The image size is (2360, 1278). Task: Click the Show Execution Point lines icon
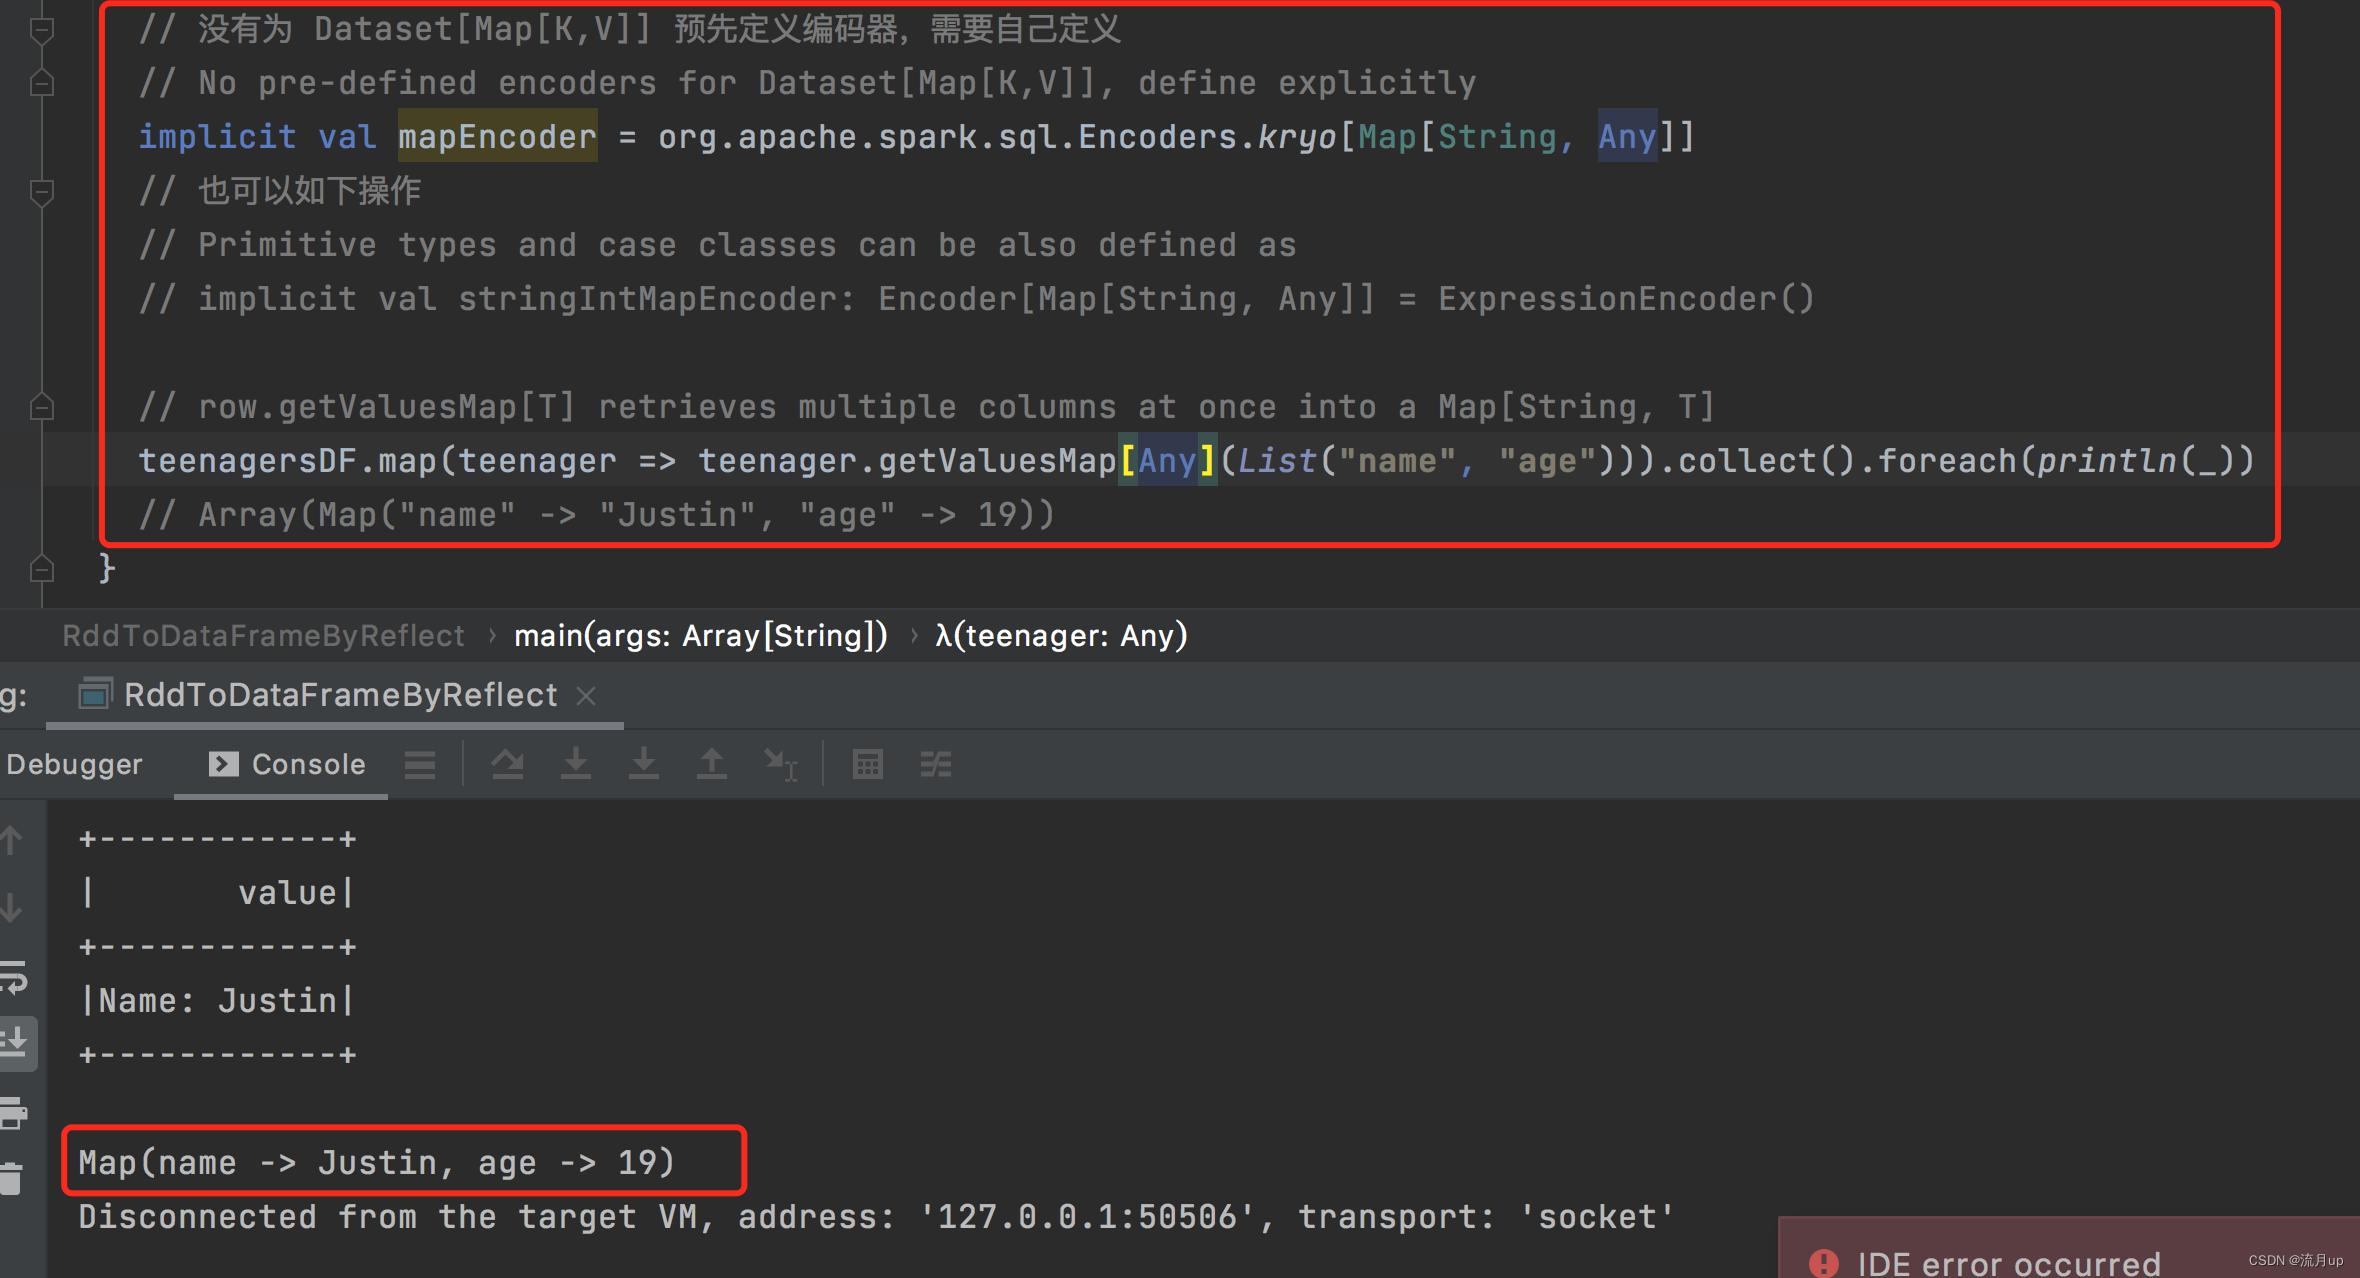[420, 765]
